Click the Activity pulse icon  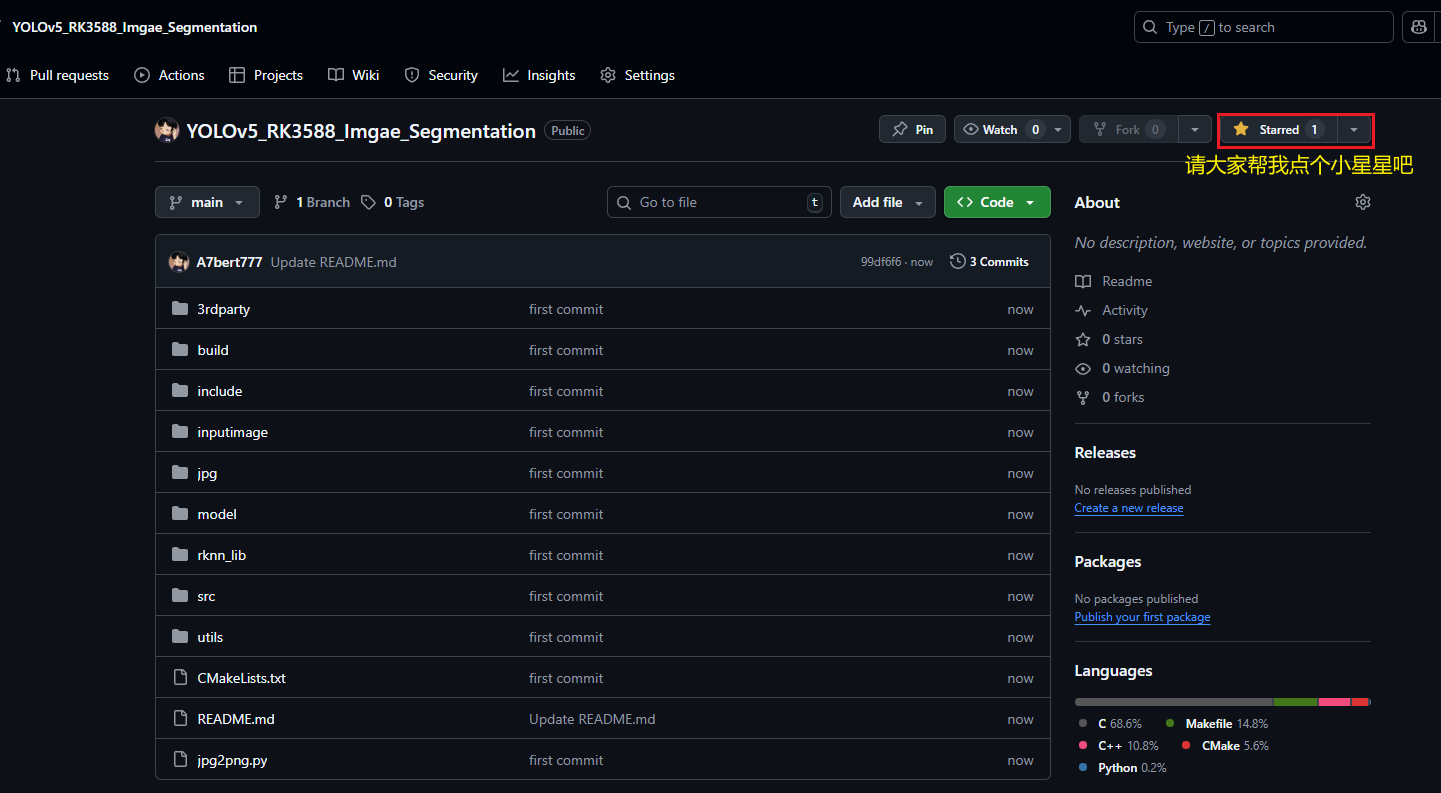[1083, 311]
